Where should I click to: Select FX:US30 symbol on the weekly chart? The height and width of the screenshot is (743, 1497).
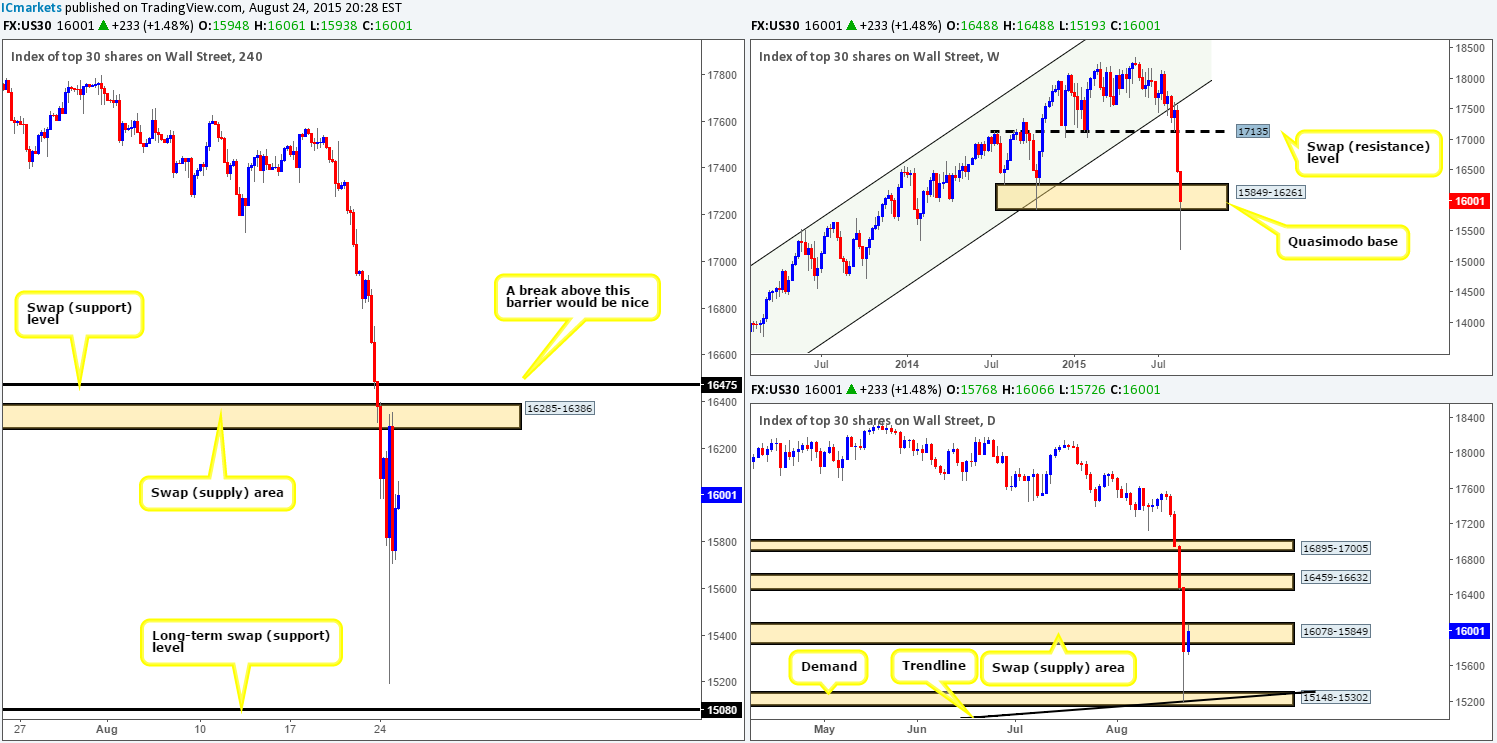(x=773, y=26)
